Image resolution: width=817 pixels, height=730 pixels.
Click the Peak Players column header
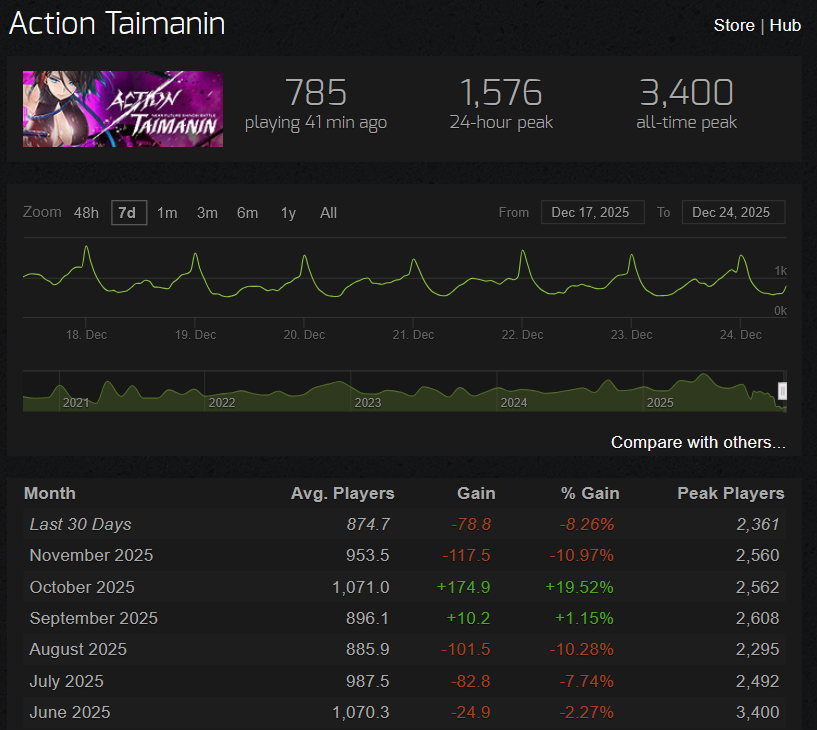[x=730, y=493]
